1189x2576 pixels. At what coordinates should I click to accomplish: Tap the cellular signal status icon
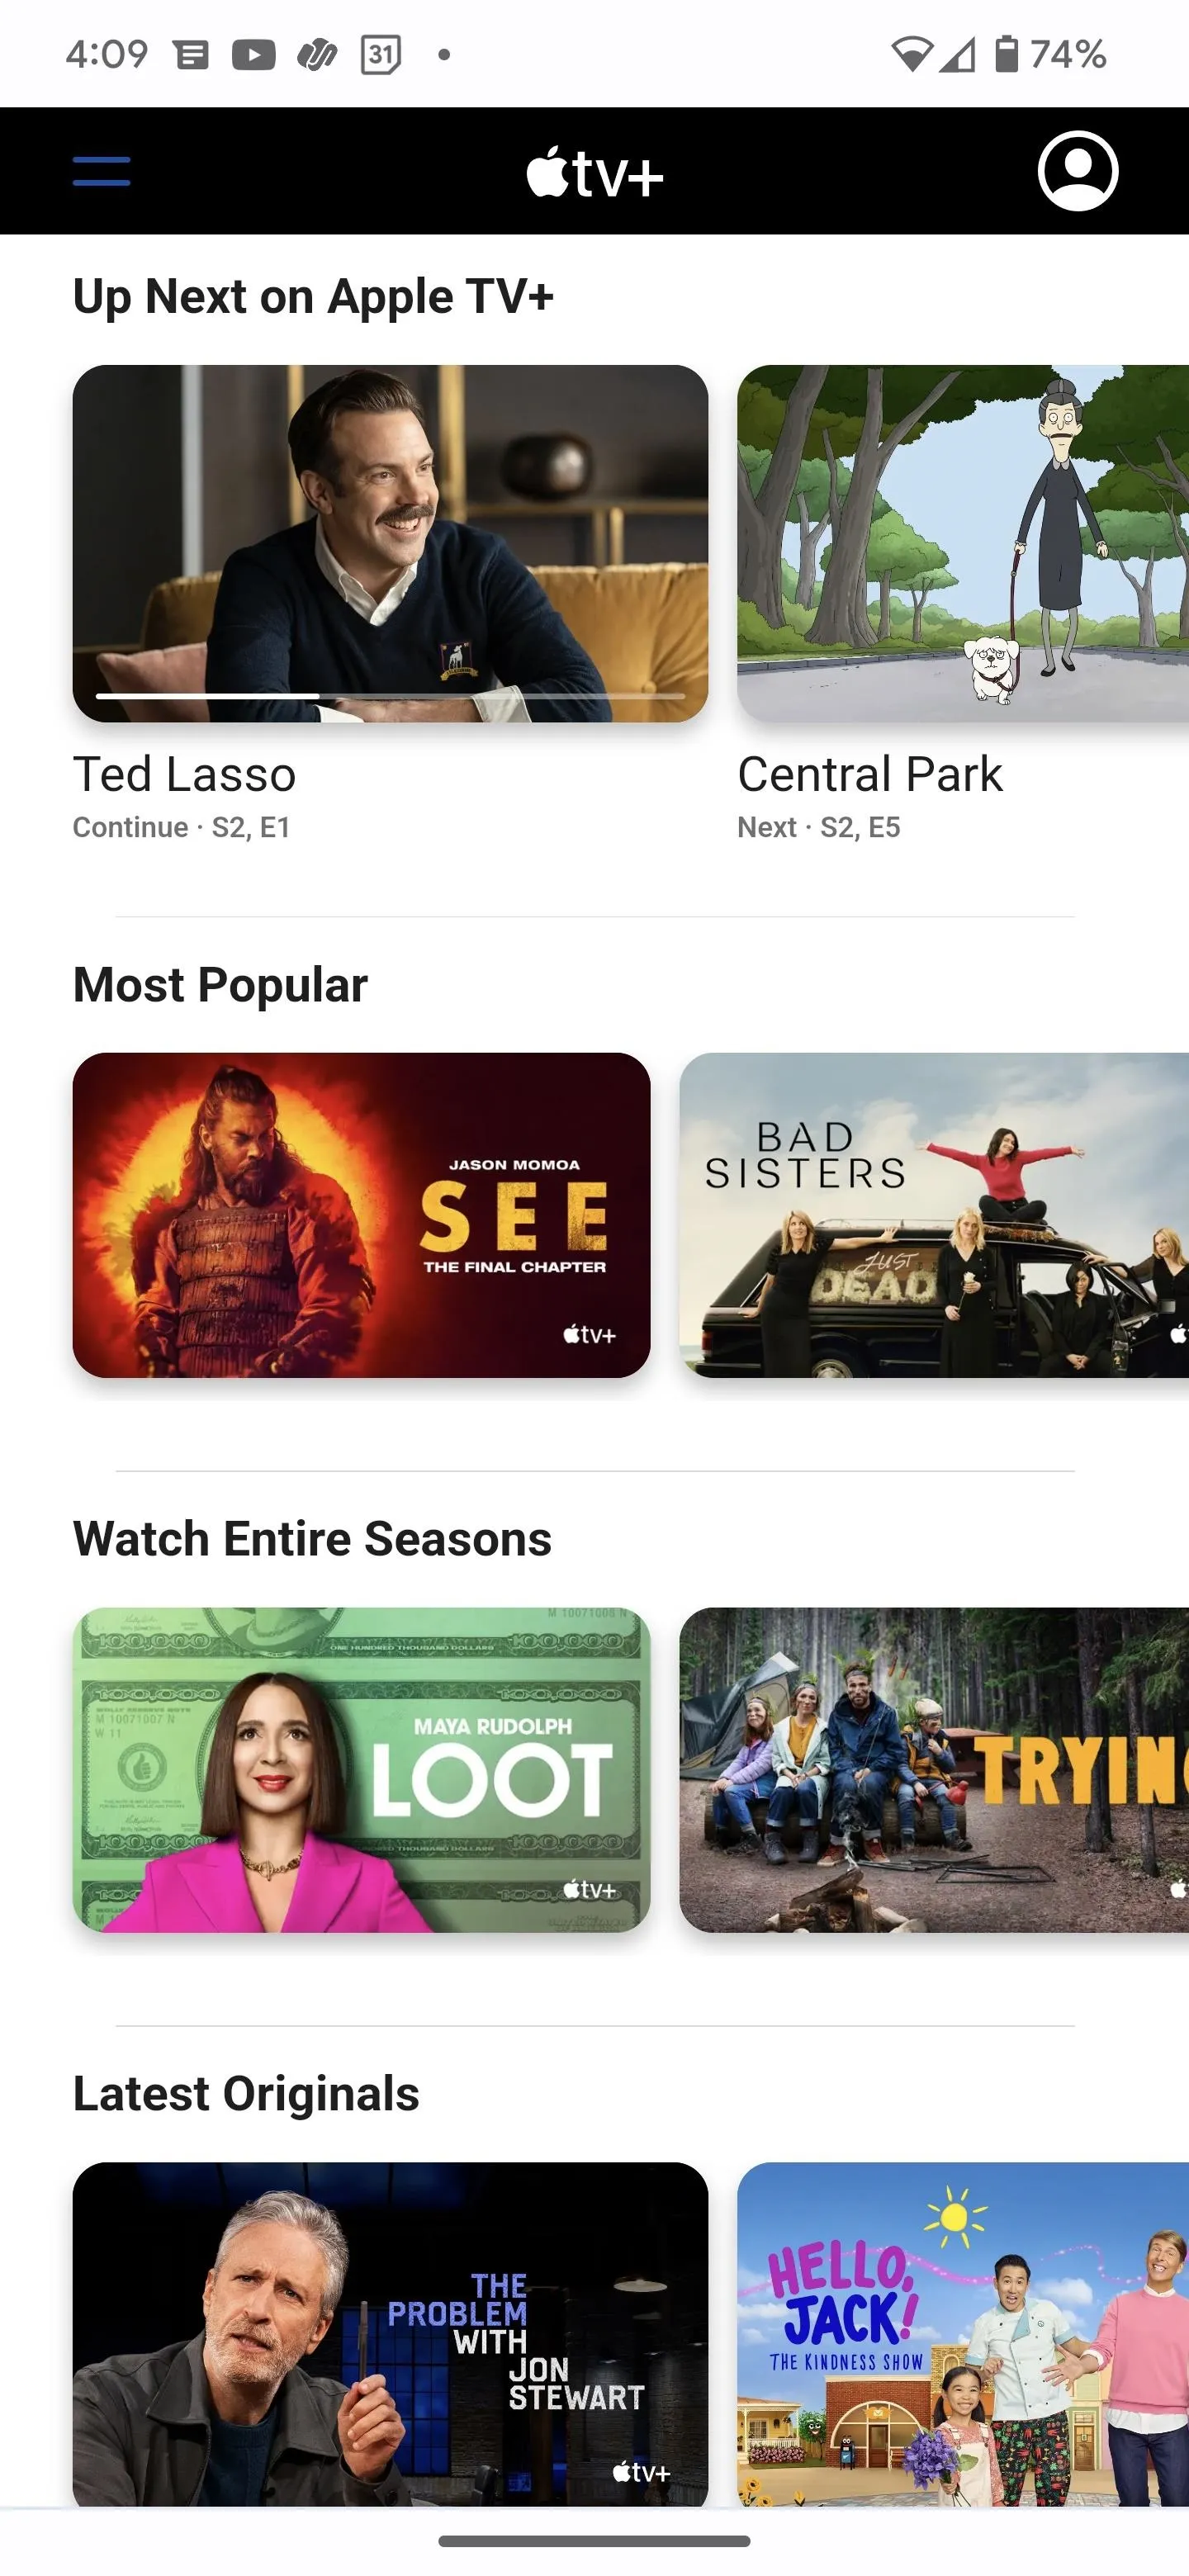pyautogui.click(x=957, y=54)
